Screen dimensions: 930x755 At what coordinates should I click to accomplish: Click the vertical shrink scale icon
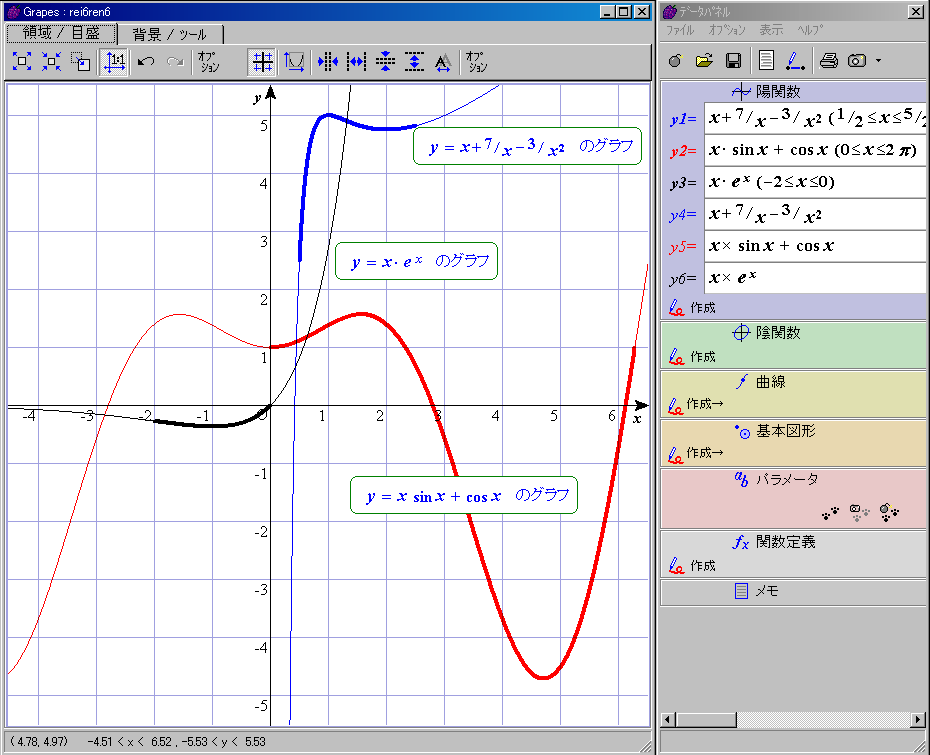pos(386,61)
